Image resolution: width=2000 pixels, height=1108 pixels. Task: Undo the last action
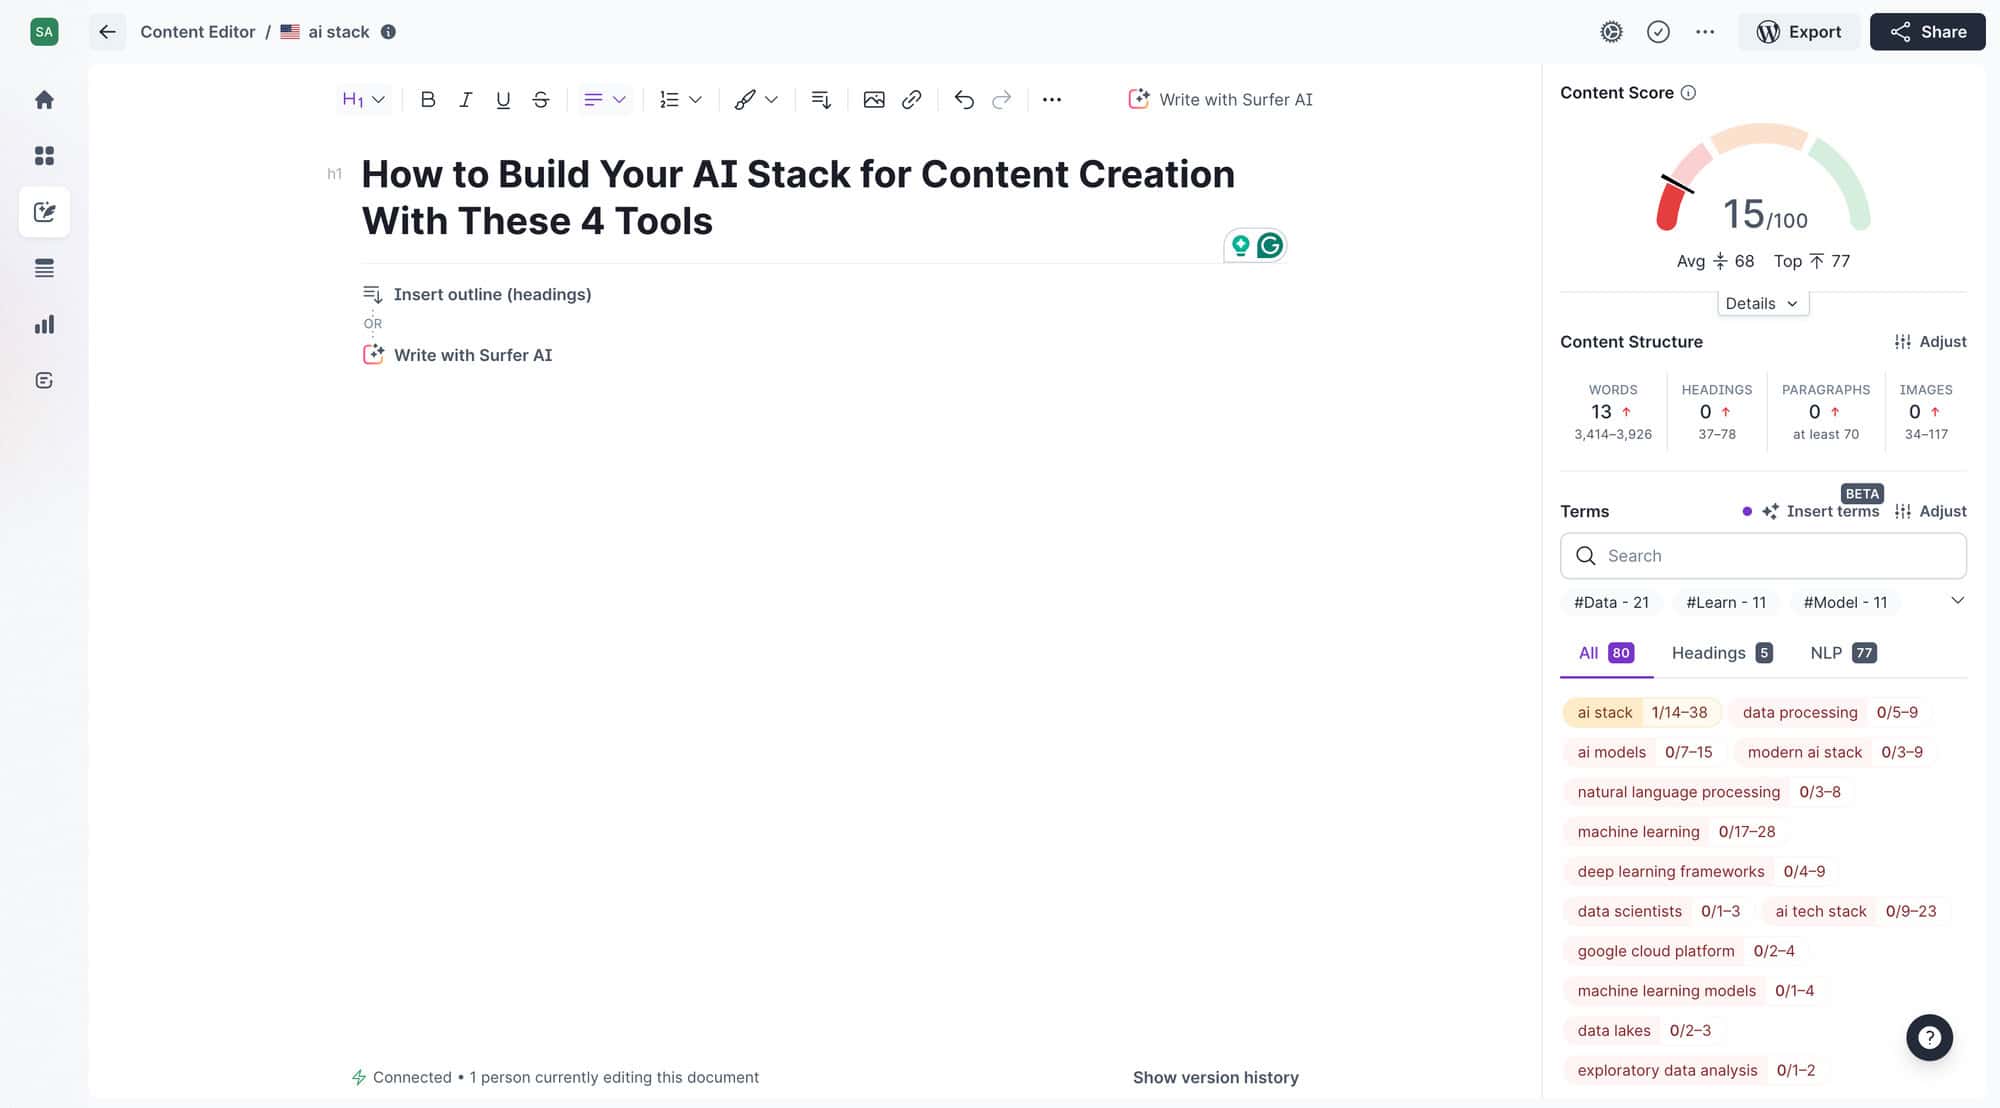[964, 100]
